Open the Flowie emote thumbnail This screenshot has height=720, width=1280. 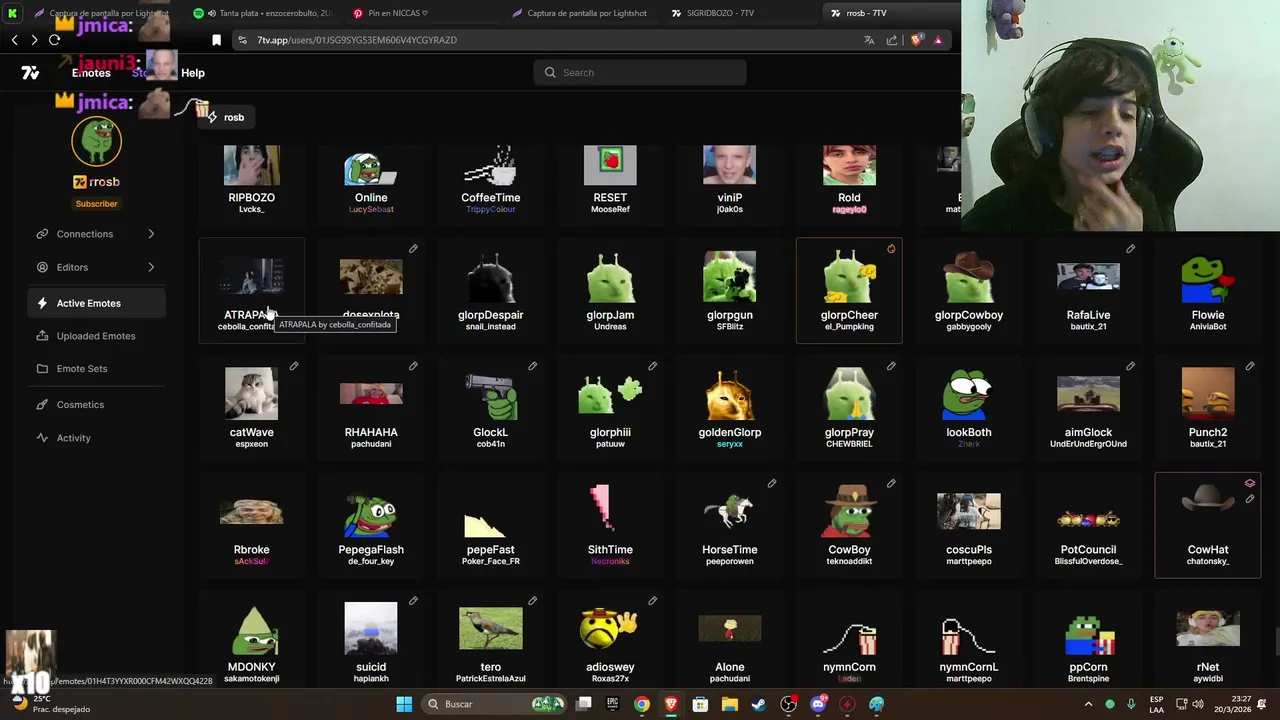coord(1208,279)
